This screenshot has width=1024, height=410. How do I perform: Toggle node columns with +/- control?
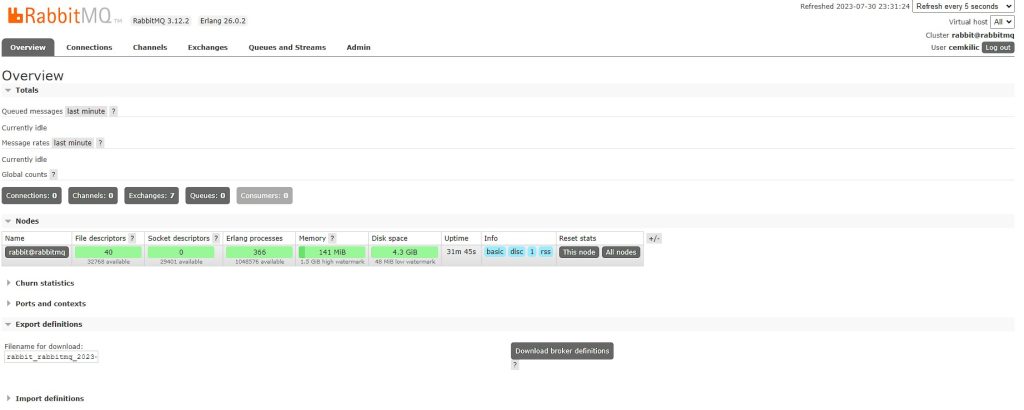click(654, 238)
